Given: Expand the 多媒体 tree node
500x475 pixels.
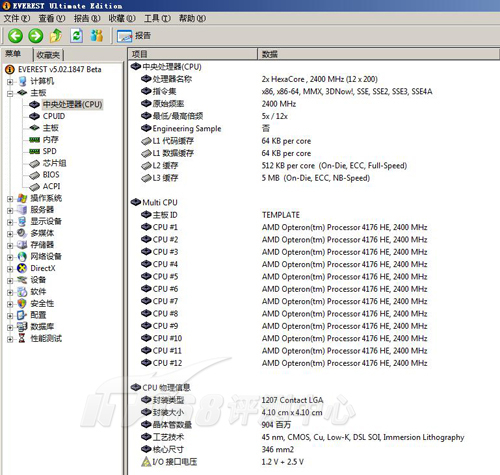Looking at the screenshot, I should [10, 234].
